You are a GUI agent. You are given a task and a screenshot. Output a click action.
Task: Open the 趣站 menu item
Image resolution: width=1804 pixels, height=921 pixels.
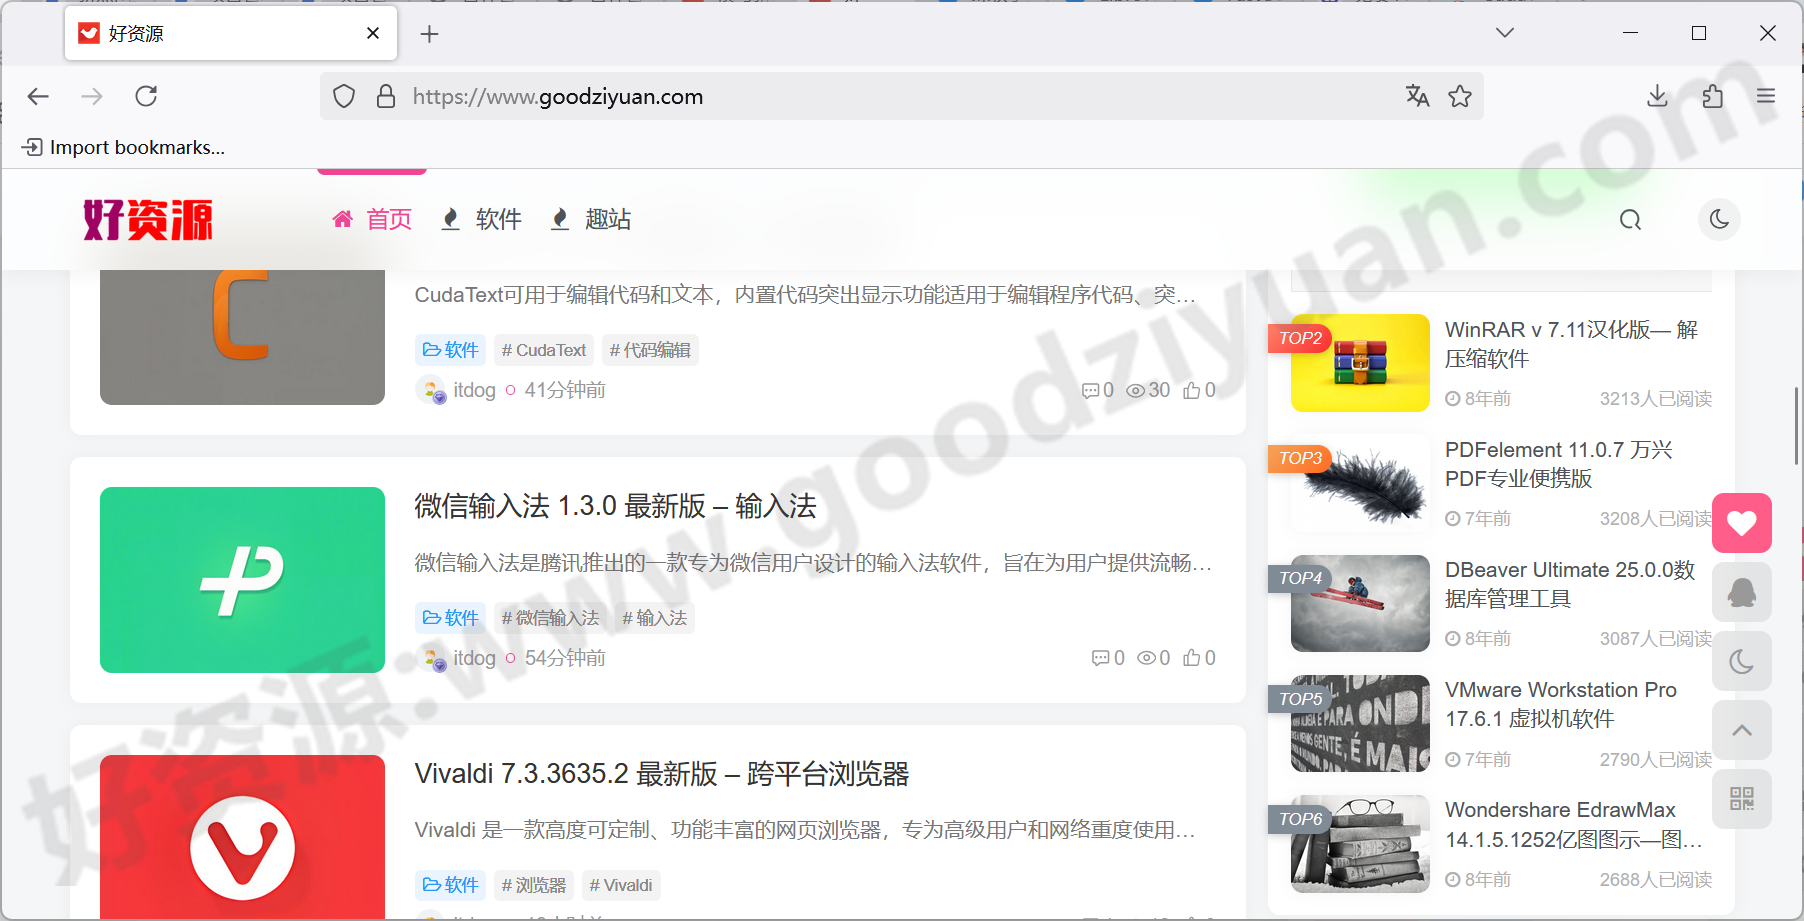click(608, 219)
